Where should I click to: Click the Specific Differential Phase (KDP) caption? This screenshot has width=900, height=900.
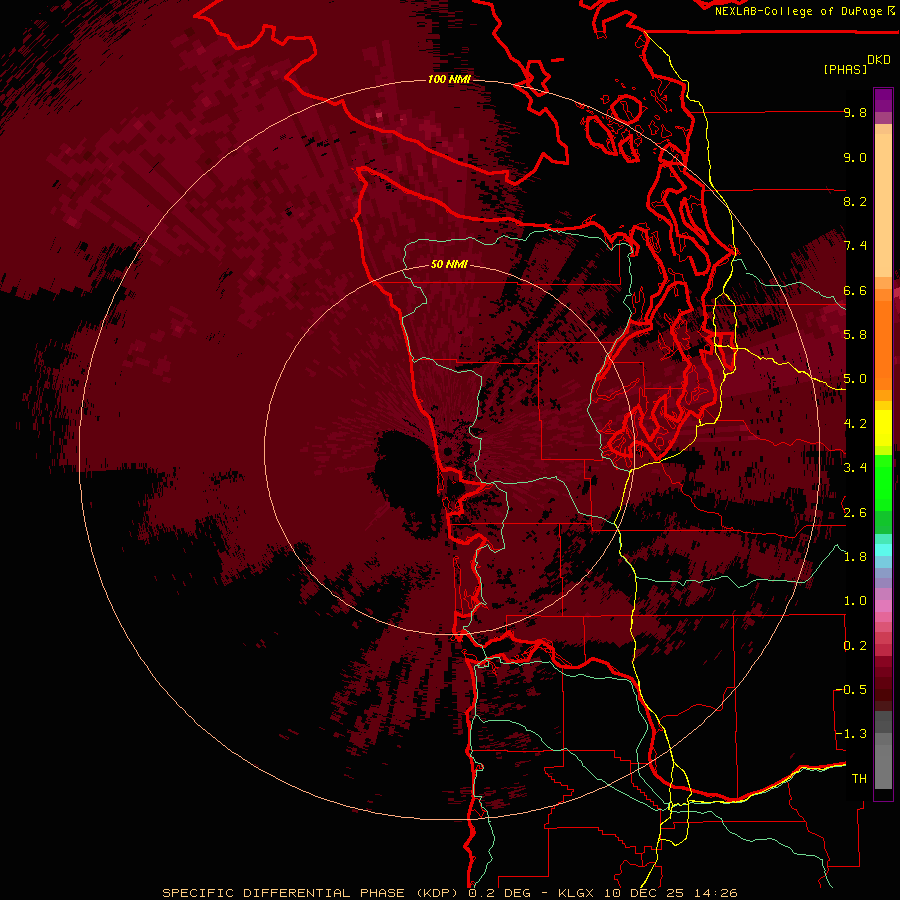click(x=312, y=893)
